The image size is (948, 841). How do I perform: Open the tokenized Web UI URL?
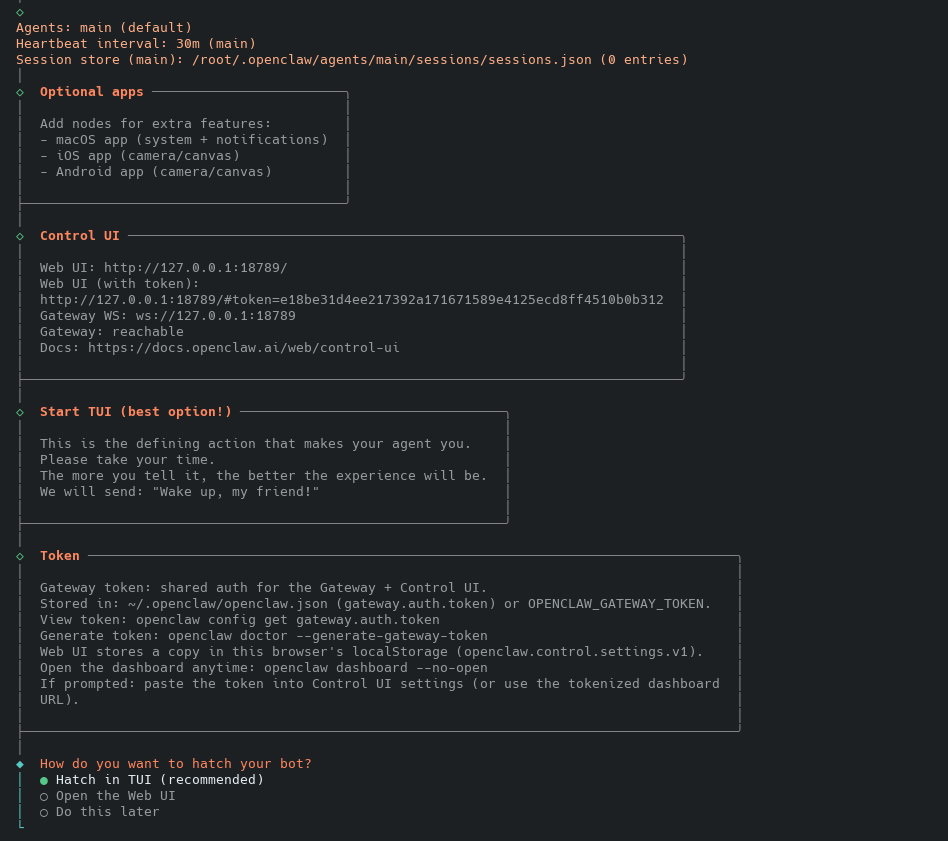(351, 300)
